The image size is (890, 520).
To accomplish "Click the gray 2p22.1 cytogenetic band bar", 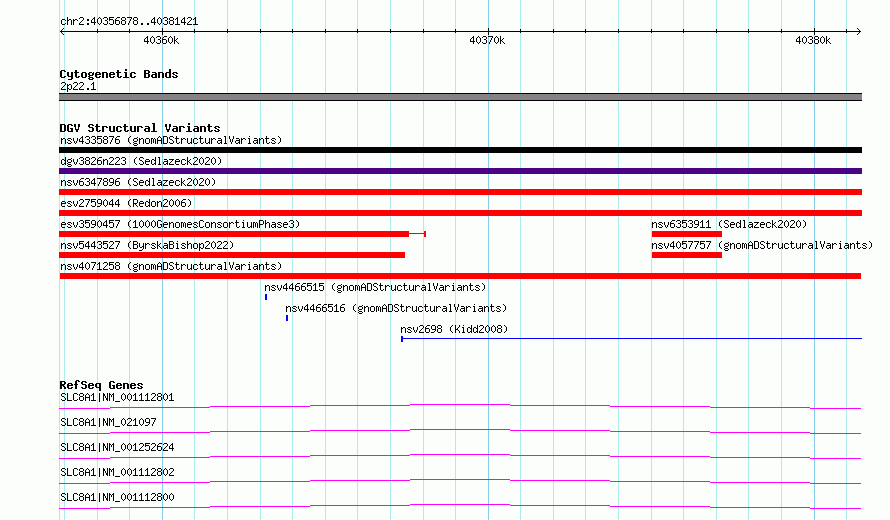I will click(x=460, y=97).
